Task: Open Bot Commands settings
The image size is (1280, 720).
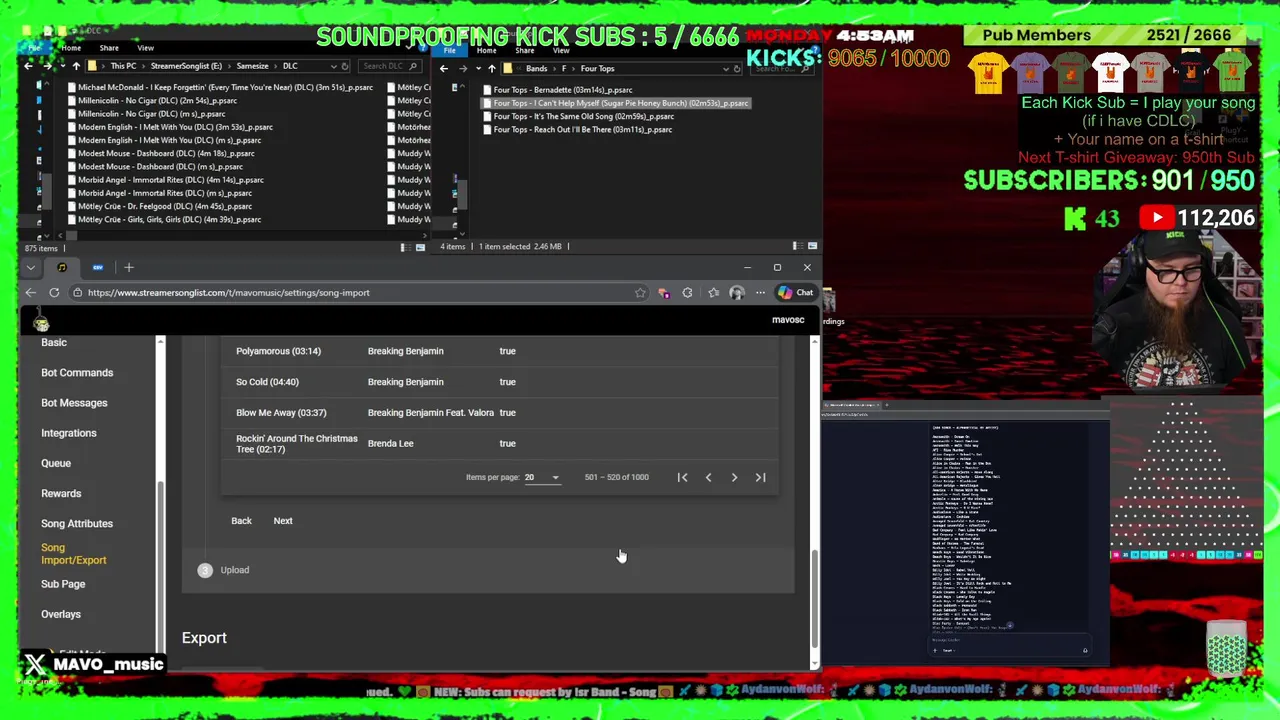Action: pyautogui.click(x=77, y=372)
